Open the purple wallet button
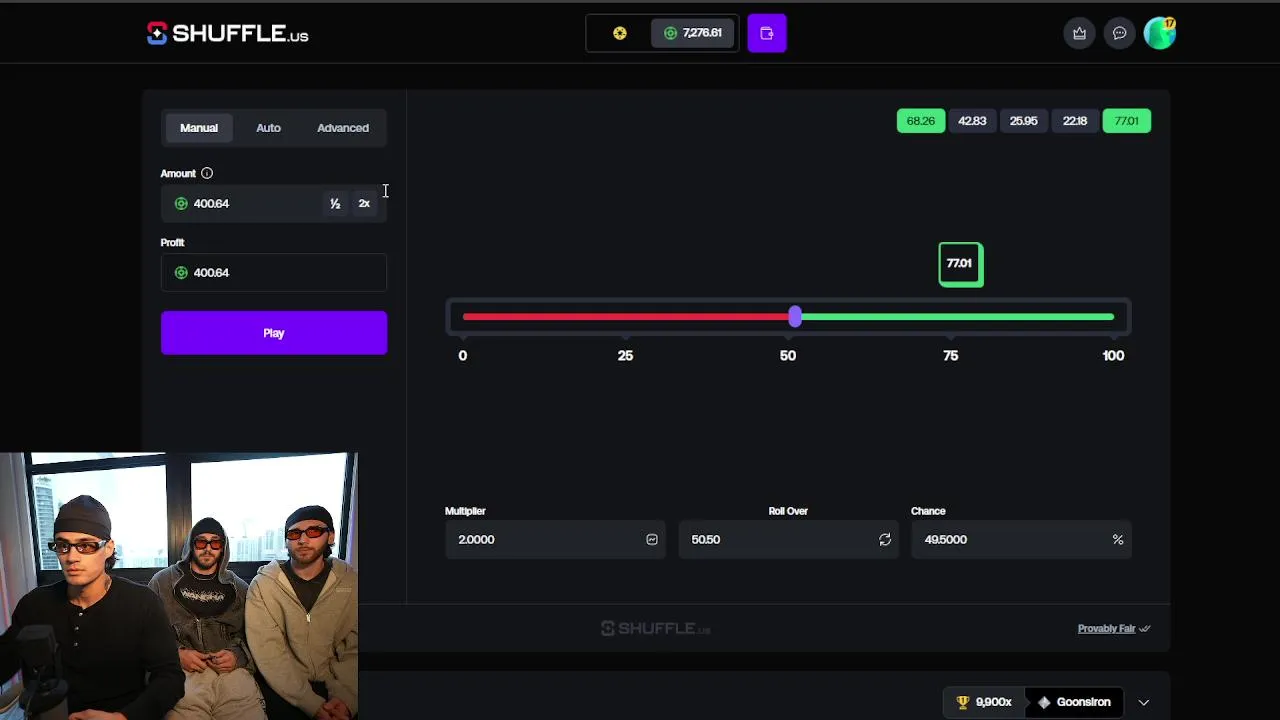 [767, 33]
